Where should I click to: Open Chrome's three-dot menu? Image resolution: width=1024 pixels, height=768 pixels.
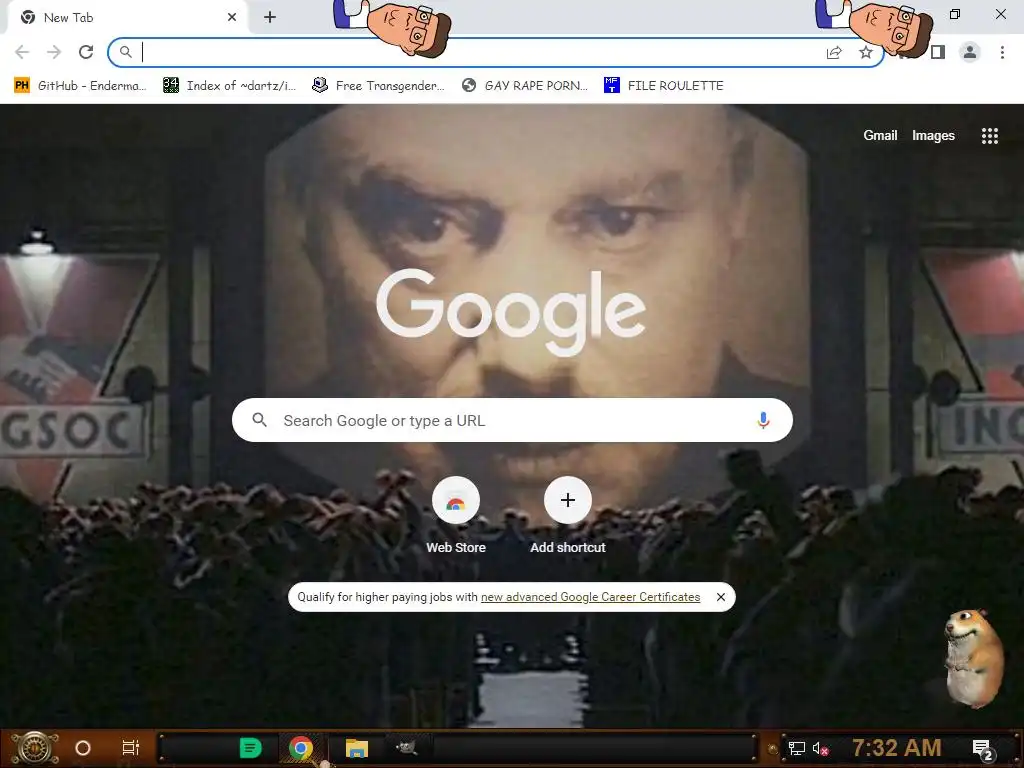click(x=1002, y=52)
